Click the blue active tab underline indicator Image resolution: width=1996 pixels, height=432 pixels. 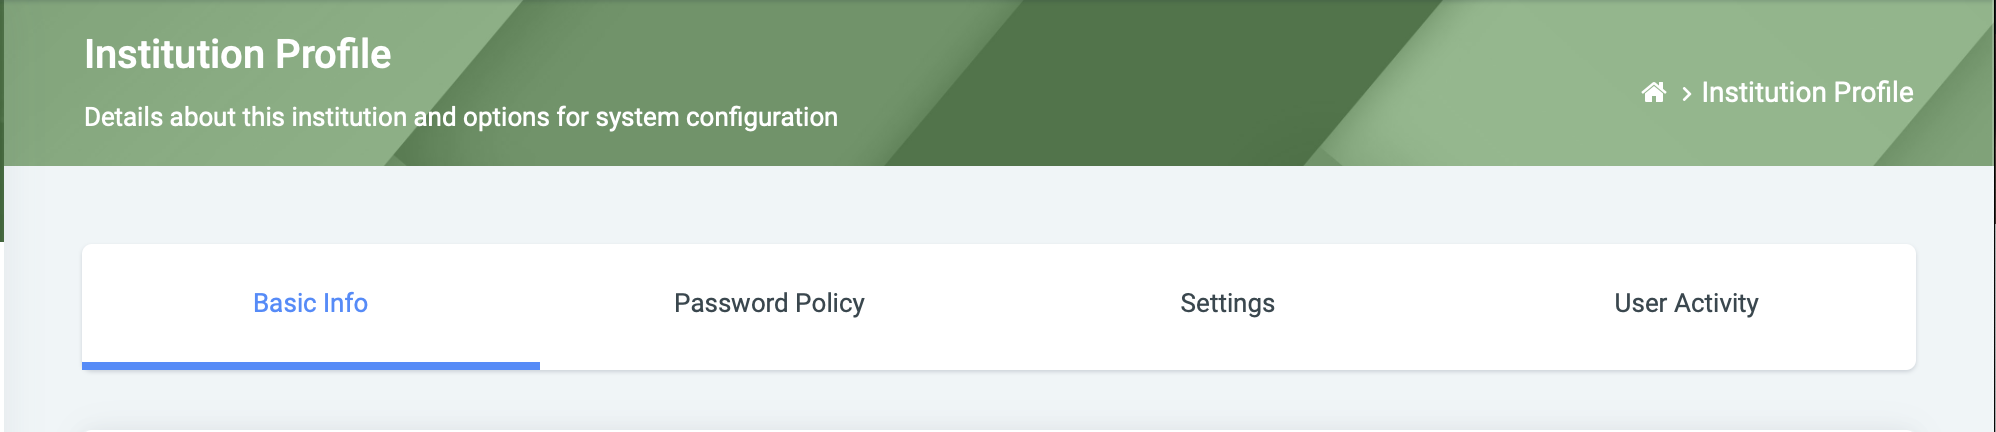tap(310, 366)
